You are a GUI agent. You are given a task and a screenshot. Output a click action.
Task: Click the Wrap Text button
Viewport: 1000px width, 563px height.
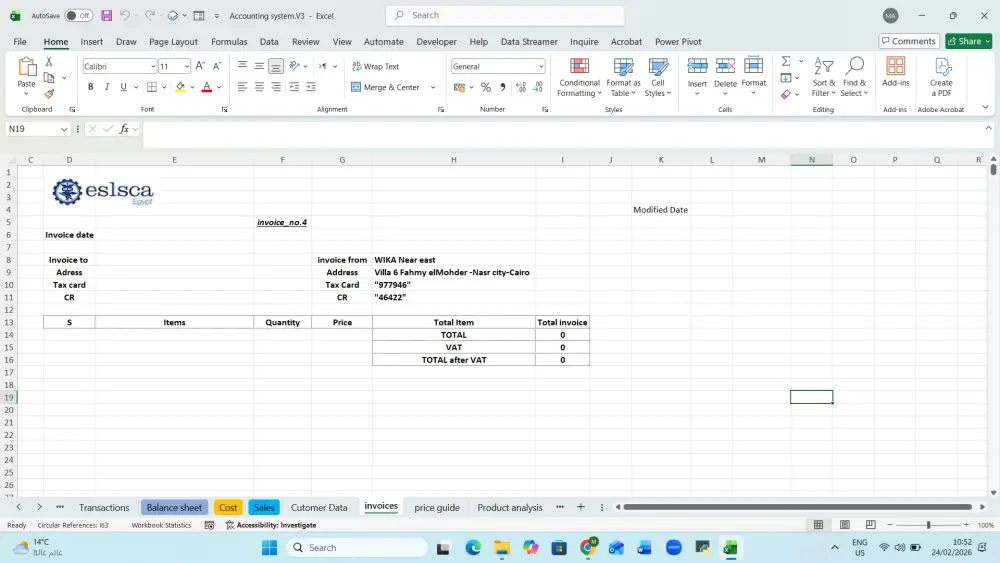(x=376, y=66)
